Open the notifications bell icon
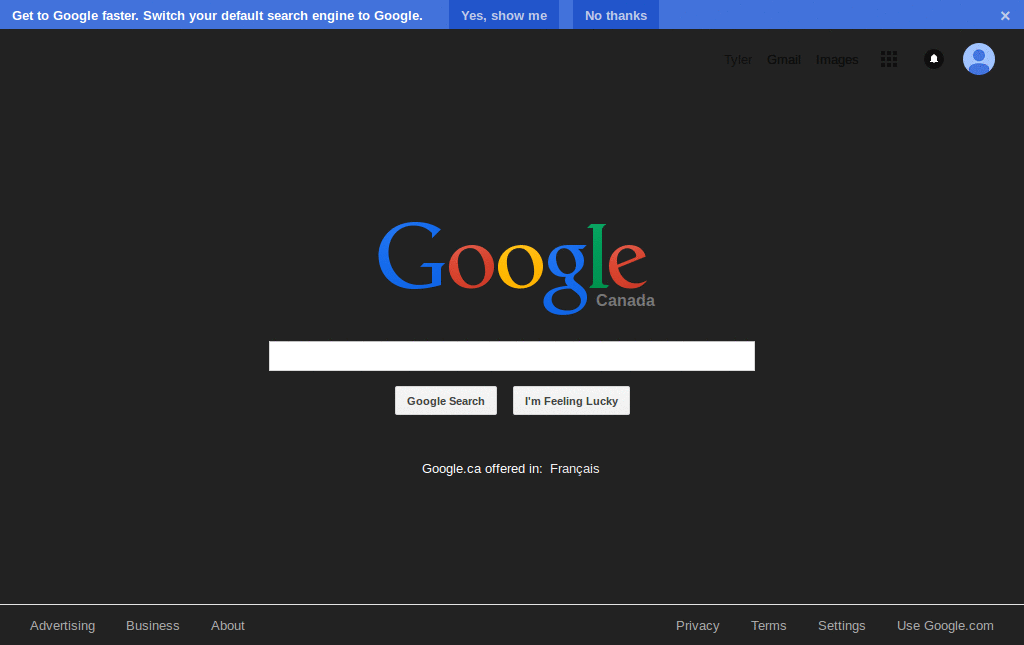 pos(934,59)
